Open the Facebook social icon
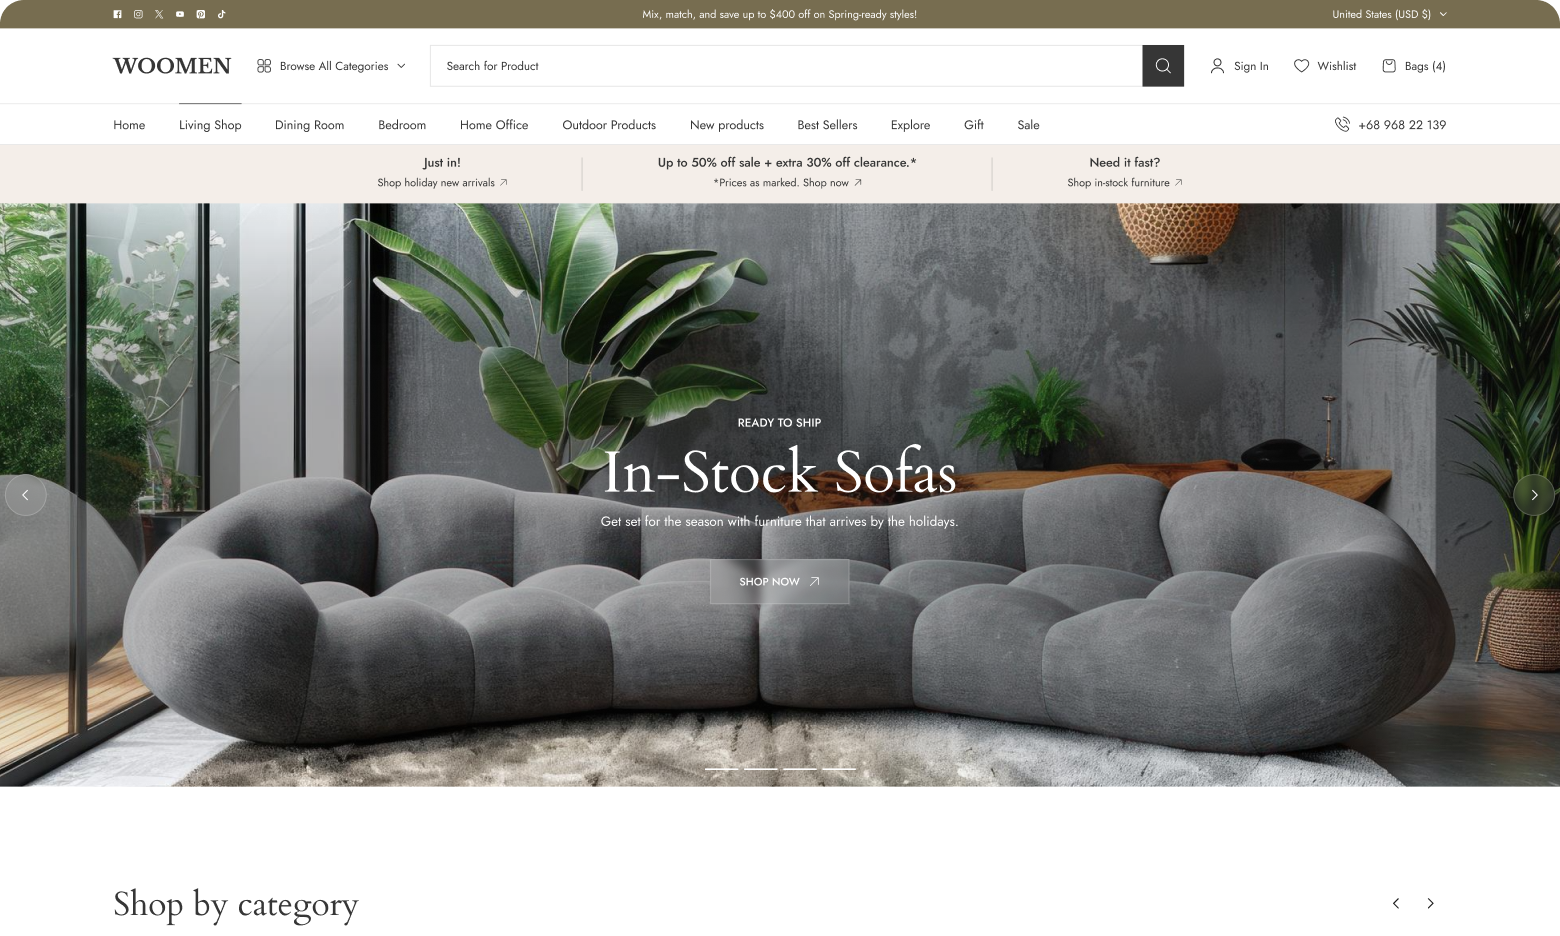Screen dimensions: 1560x936 [118, 14]
